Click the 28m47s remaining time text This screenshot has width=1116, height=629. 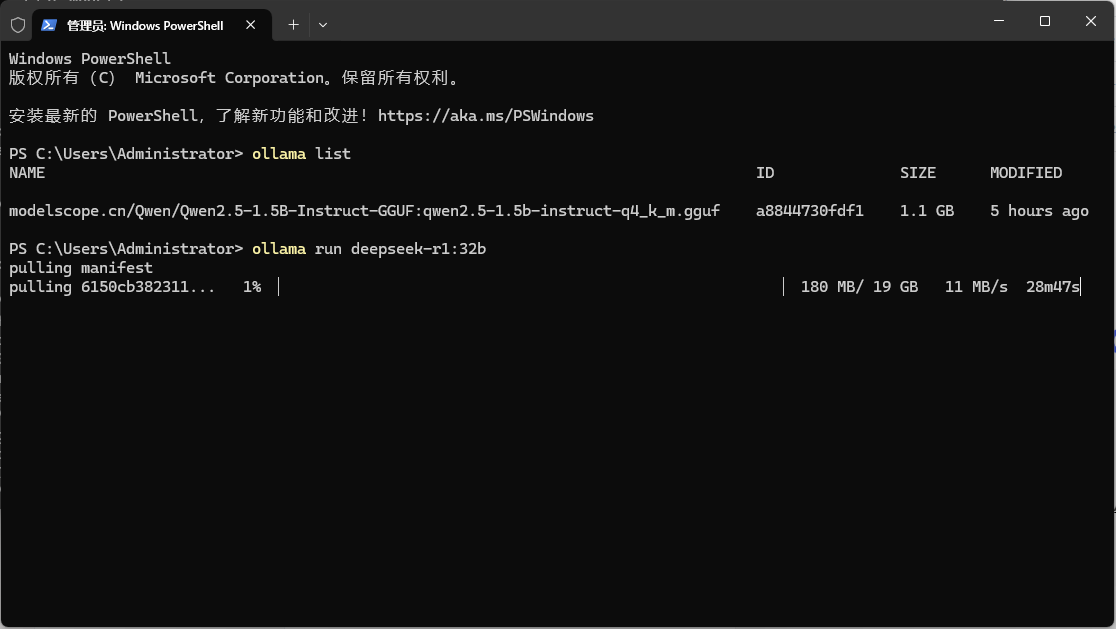1052,287
